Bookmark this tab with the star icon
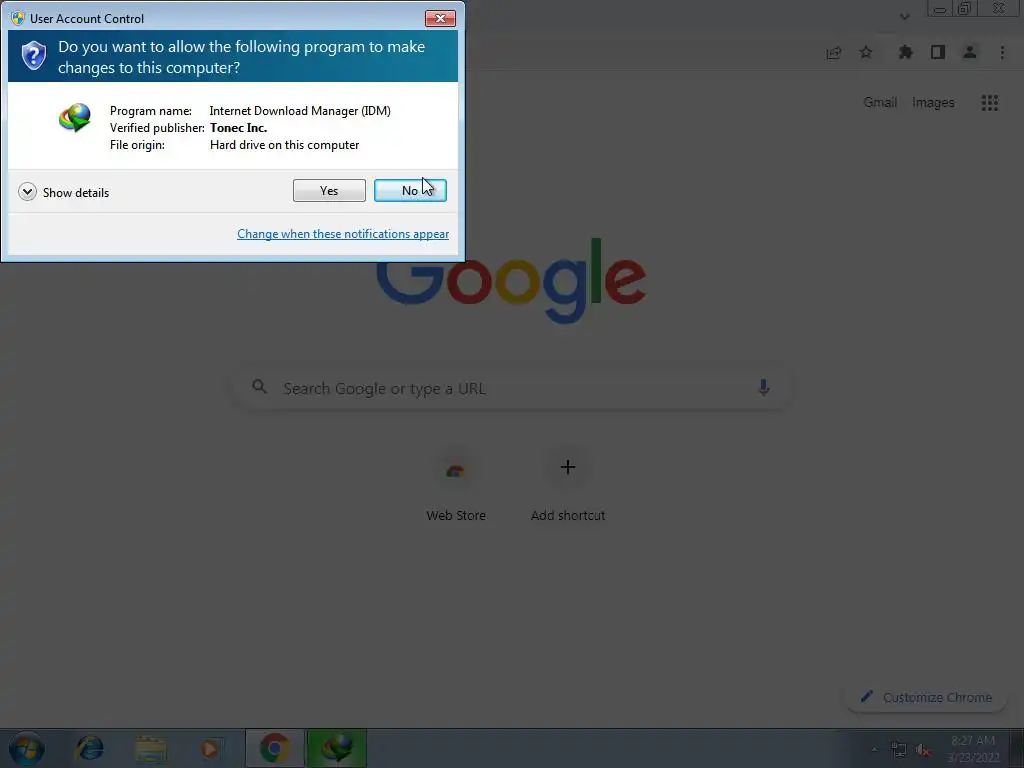 (x=865, y=52)
